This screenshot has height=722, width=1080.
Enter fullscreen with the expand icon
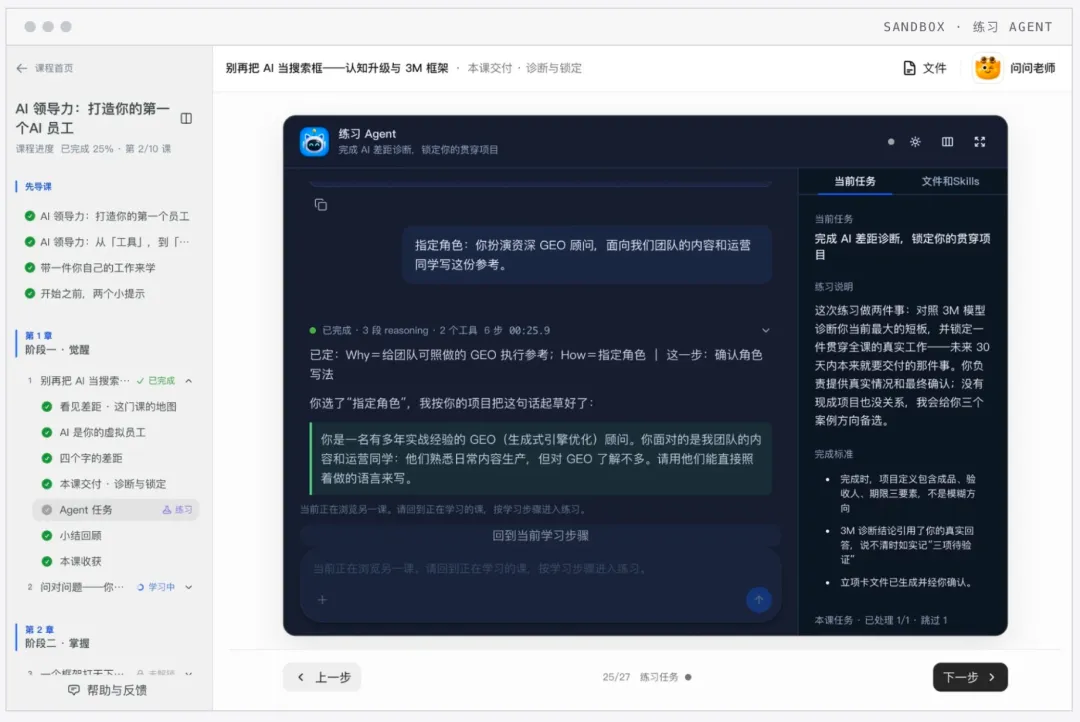(x=979, y=142)
